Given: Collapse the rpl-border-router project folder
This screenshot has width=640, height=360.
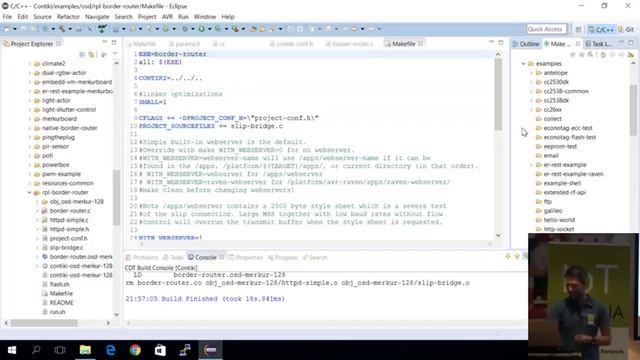Looking at the screenshot, I should coord(29,192).
